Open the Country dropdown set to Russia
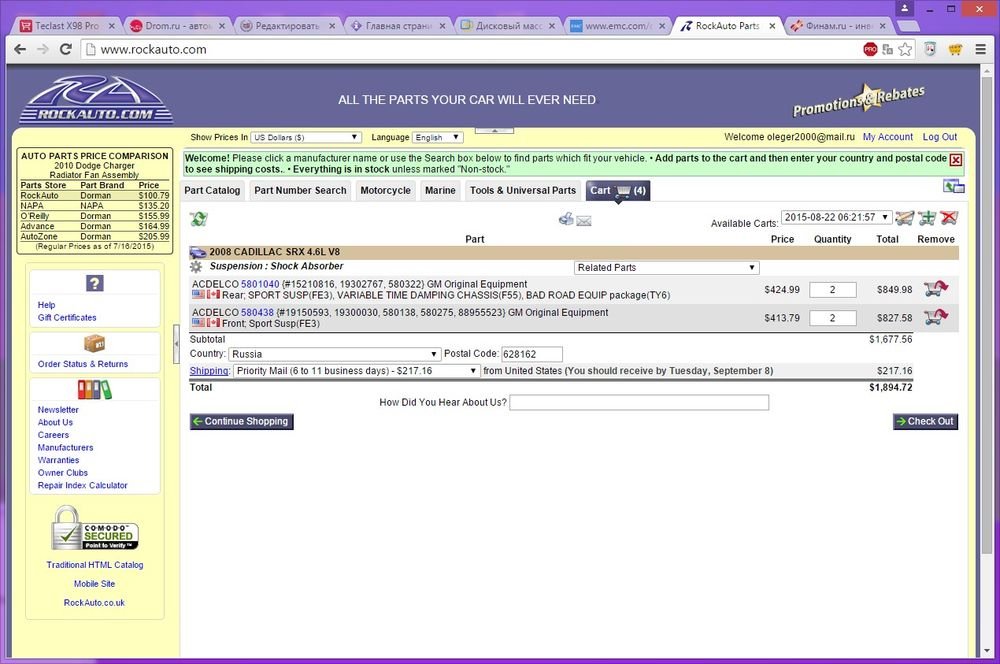The width and height of the screenshot is (1000, 664). pos(334,354)
